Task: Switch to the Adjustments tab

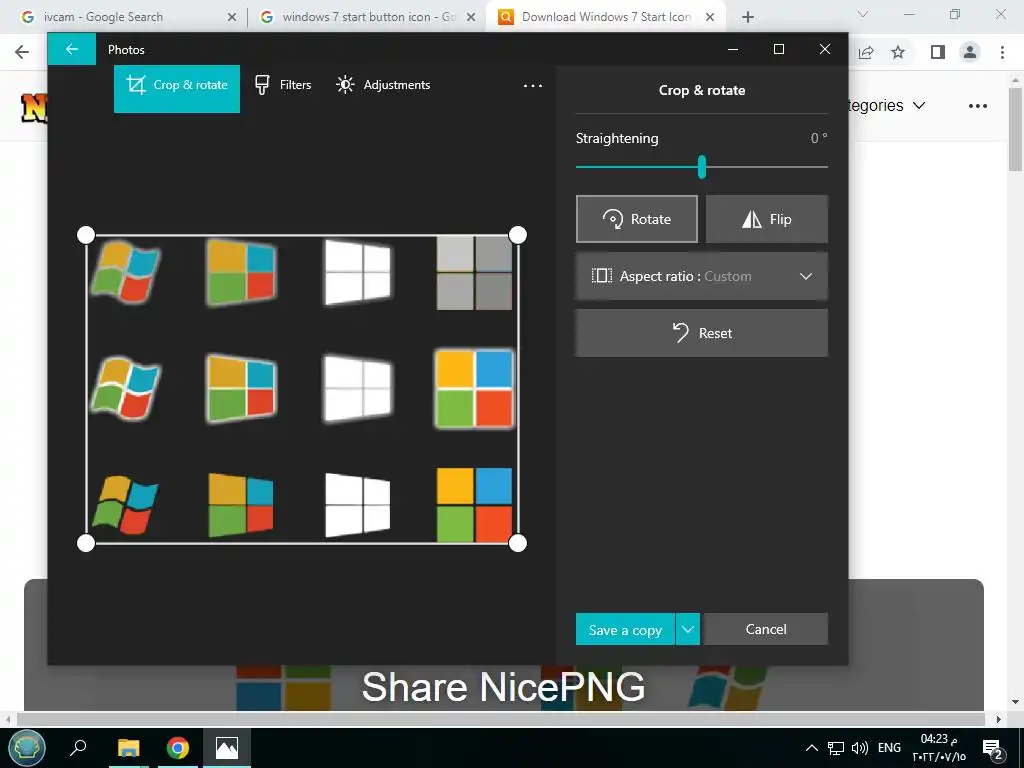Action: (x=383, y=85)
